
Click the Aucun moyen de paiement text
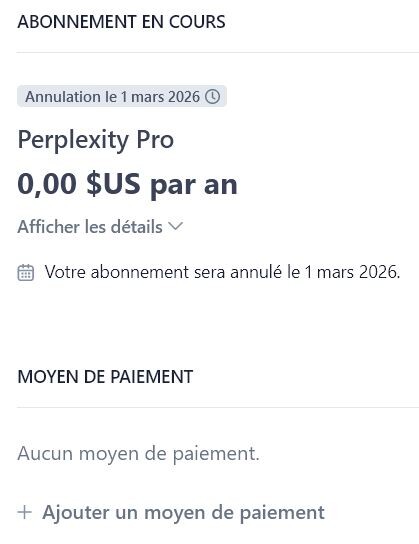138,454
